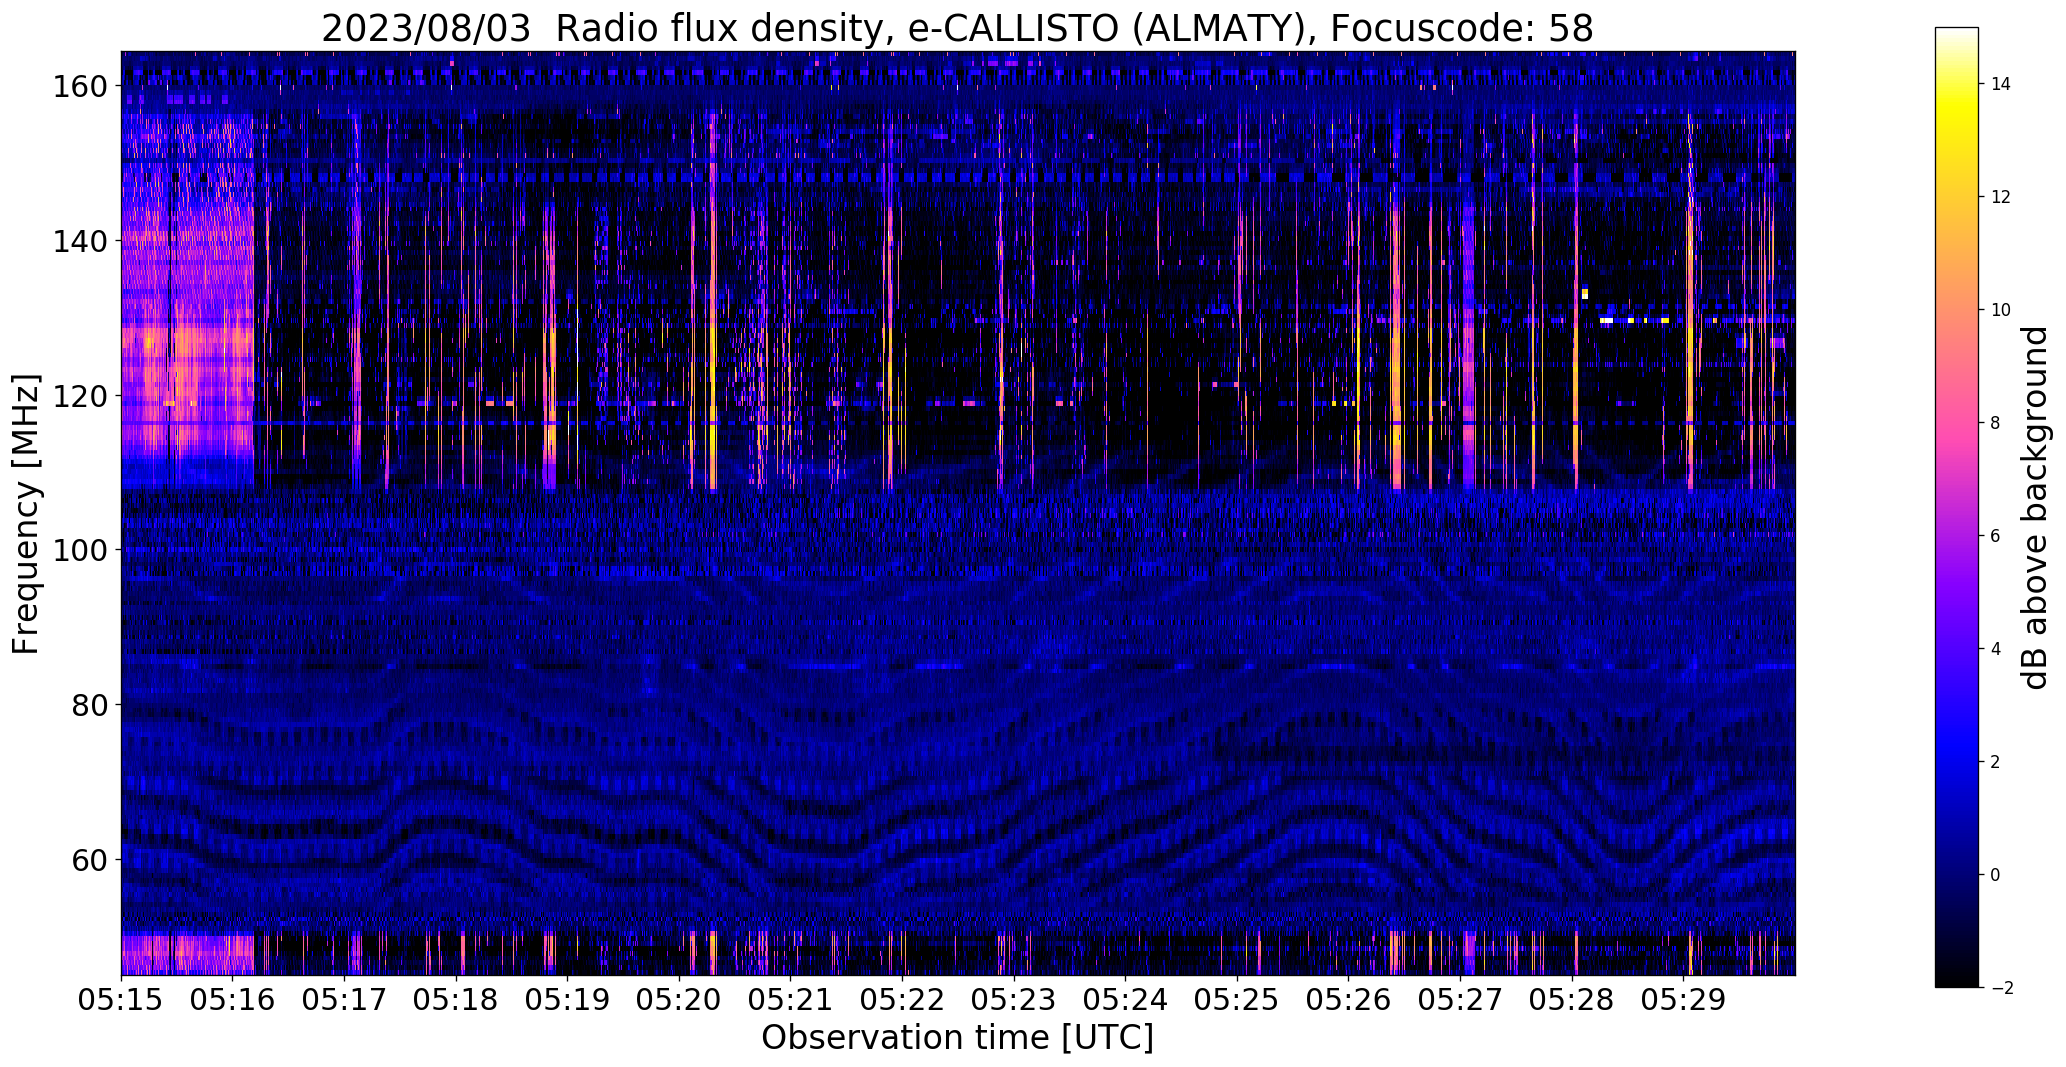Click the plot title with Focuscode: 58
Image resolution: width=2066 pixels, height=1067 pixels.
pos(957,28)
